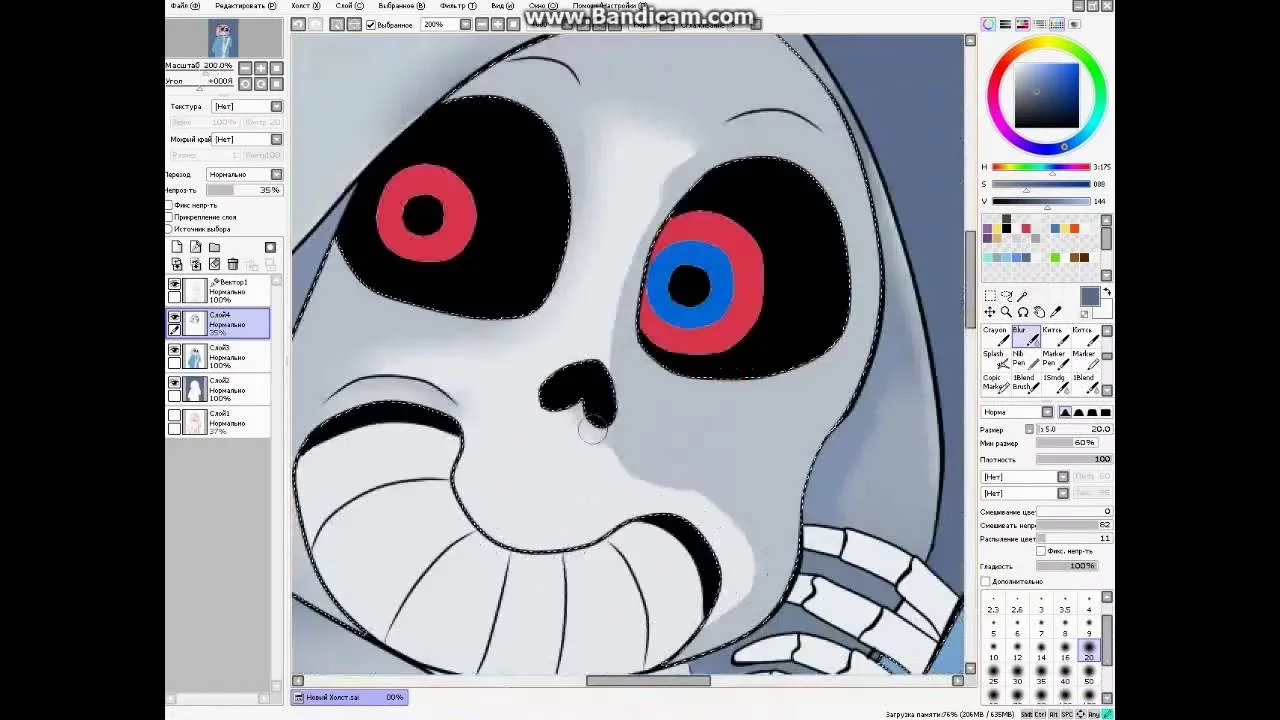Adjust the Непроз-ть layer opacity slider
The height and width of the screenshot is (720, 1280).
(x=245, y=190)
